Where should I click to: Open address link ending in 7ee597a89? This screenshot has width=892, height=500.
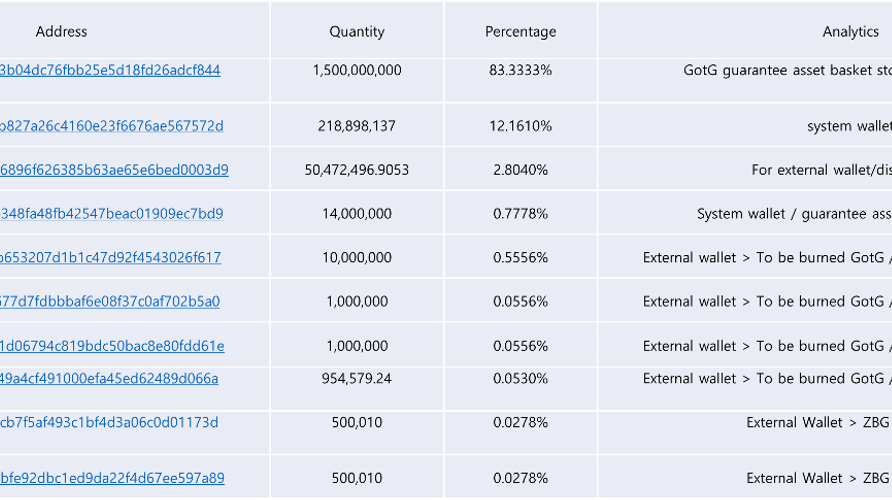click(112, 478)
